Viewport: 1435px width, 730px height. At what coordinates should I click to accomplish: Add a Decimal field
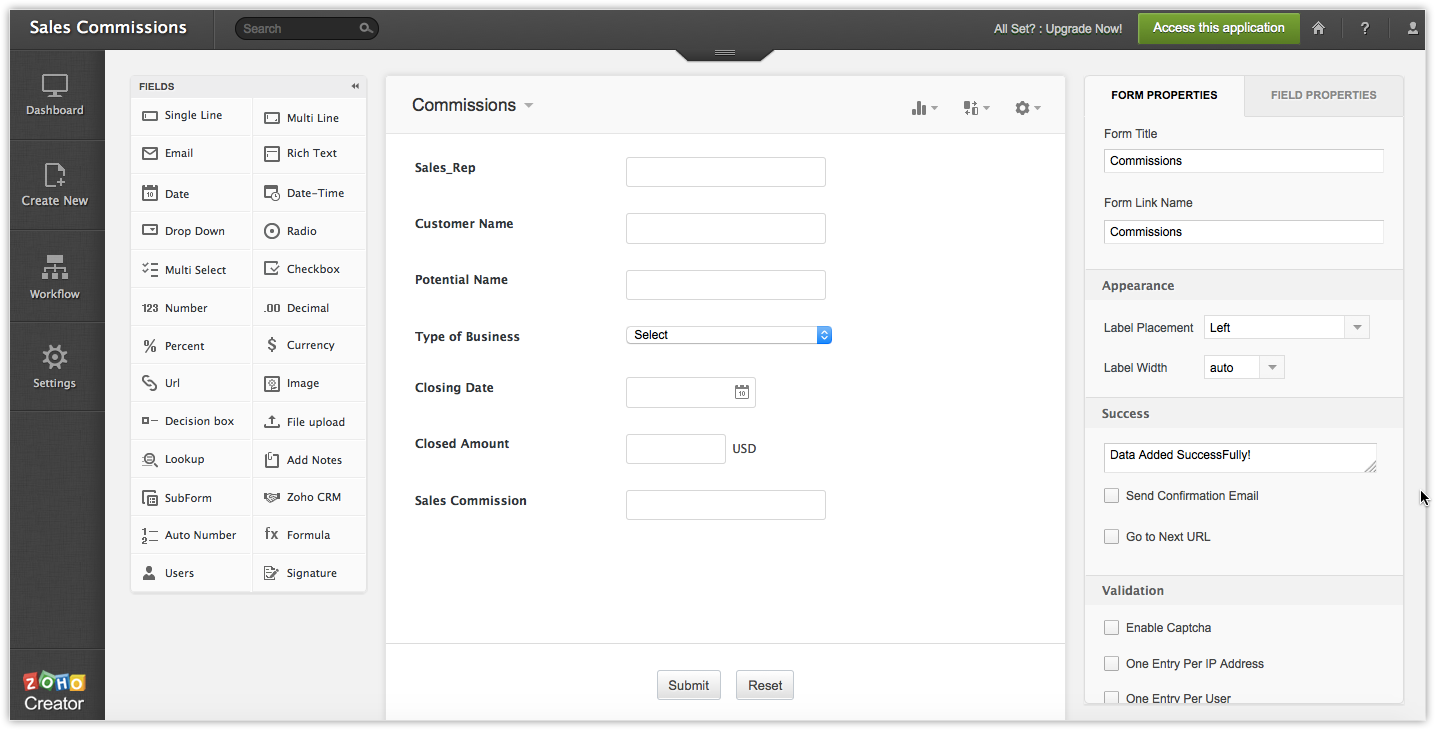[309, 308]
